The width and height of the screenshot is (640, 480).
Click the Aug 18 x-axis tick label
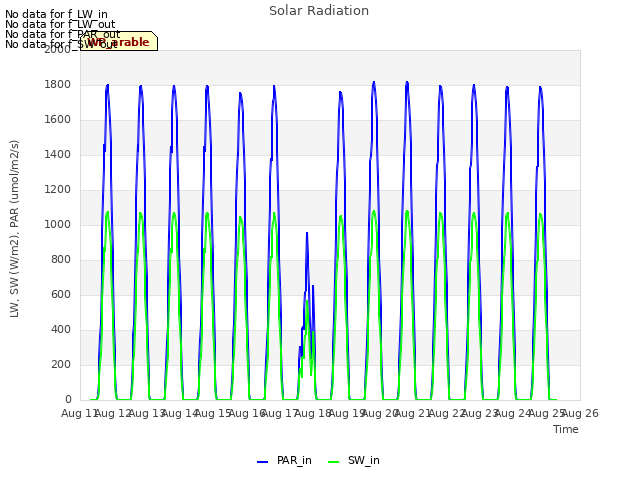(313, 414)
